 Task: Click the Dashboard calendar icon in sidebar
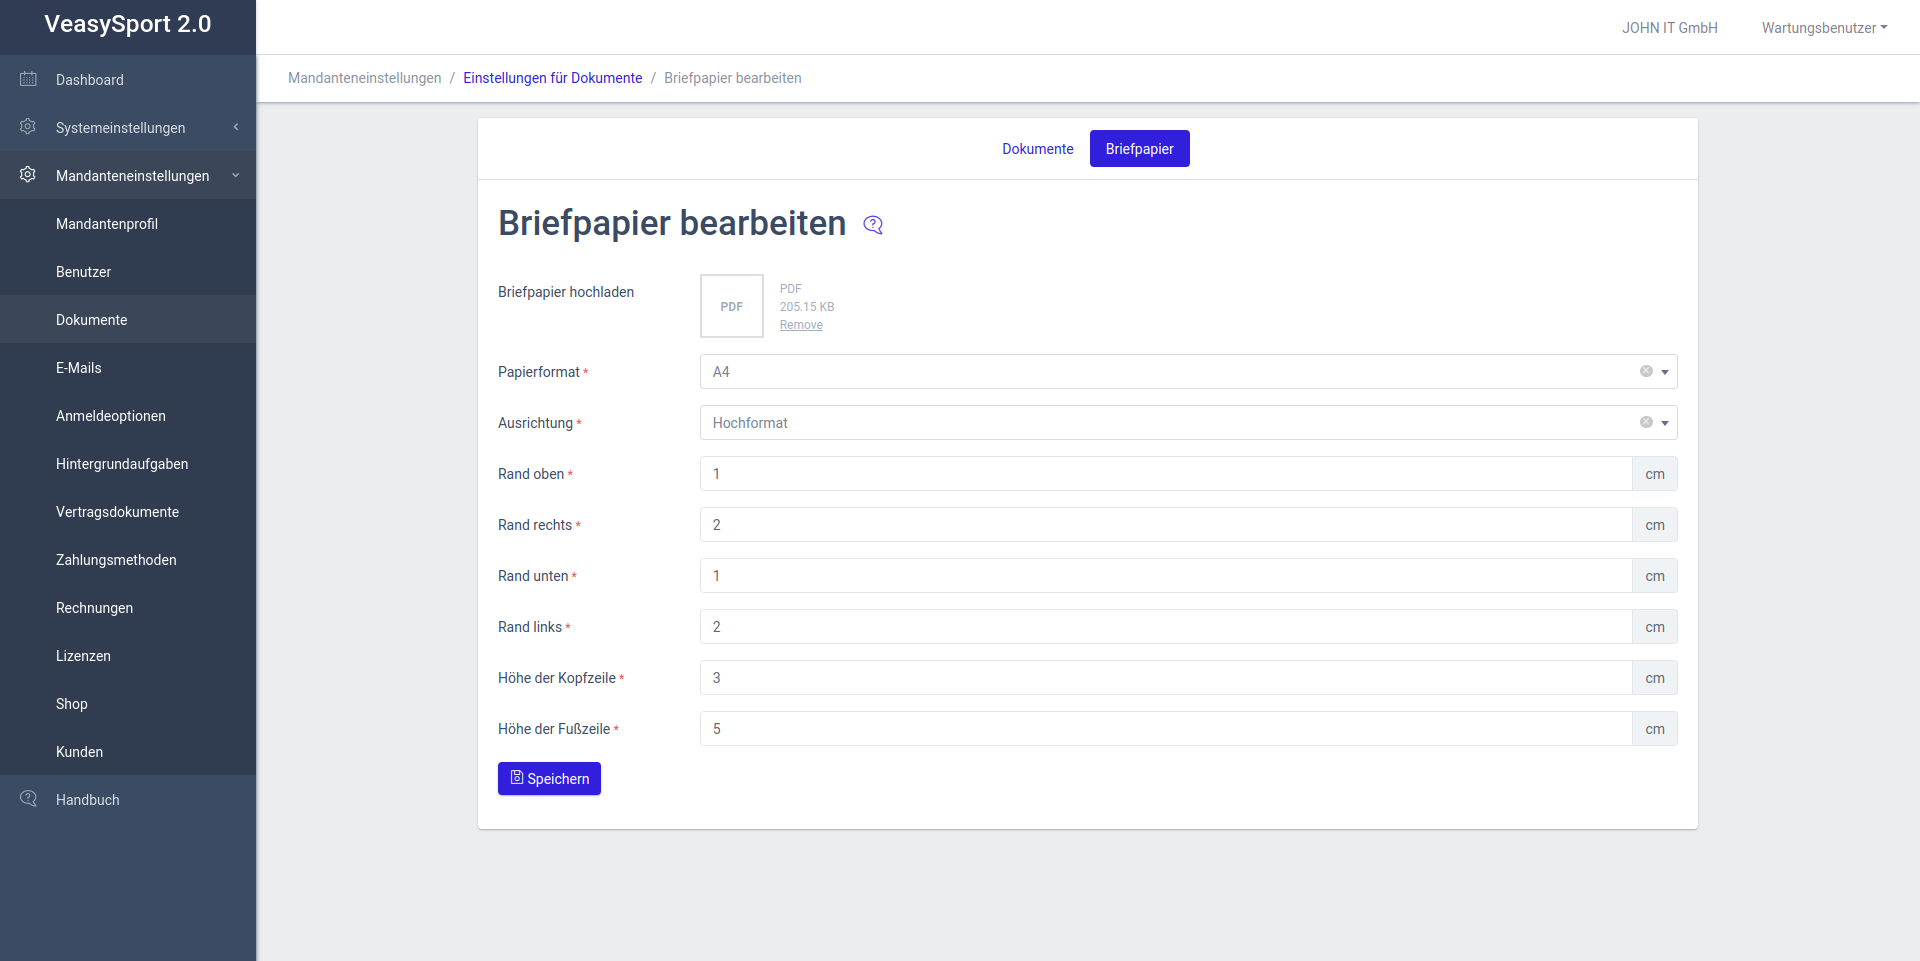(28, 79)
